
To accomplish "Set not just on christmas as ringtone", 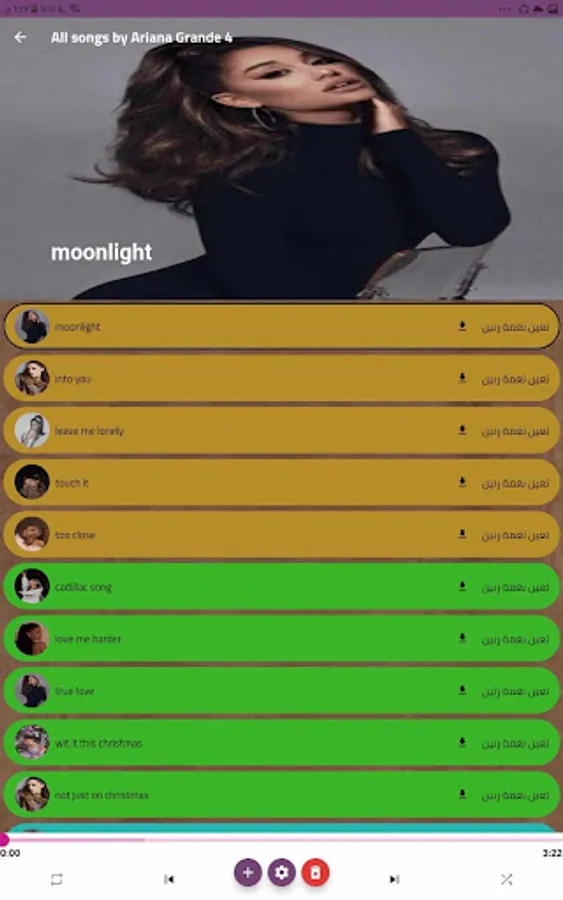I will coord(515,795).
